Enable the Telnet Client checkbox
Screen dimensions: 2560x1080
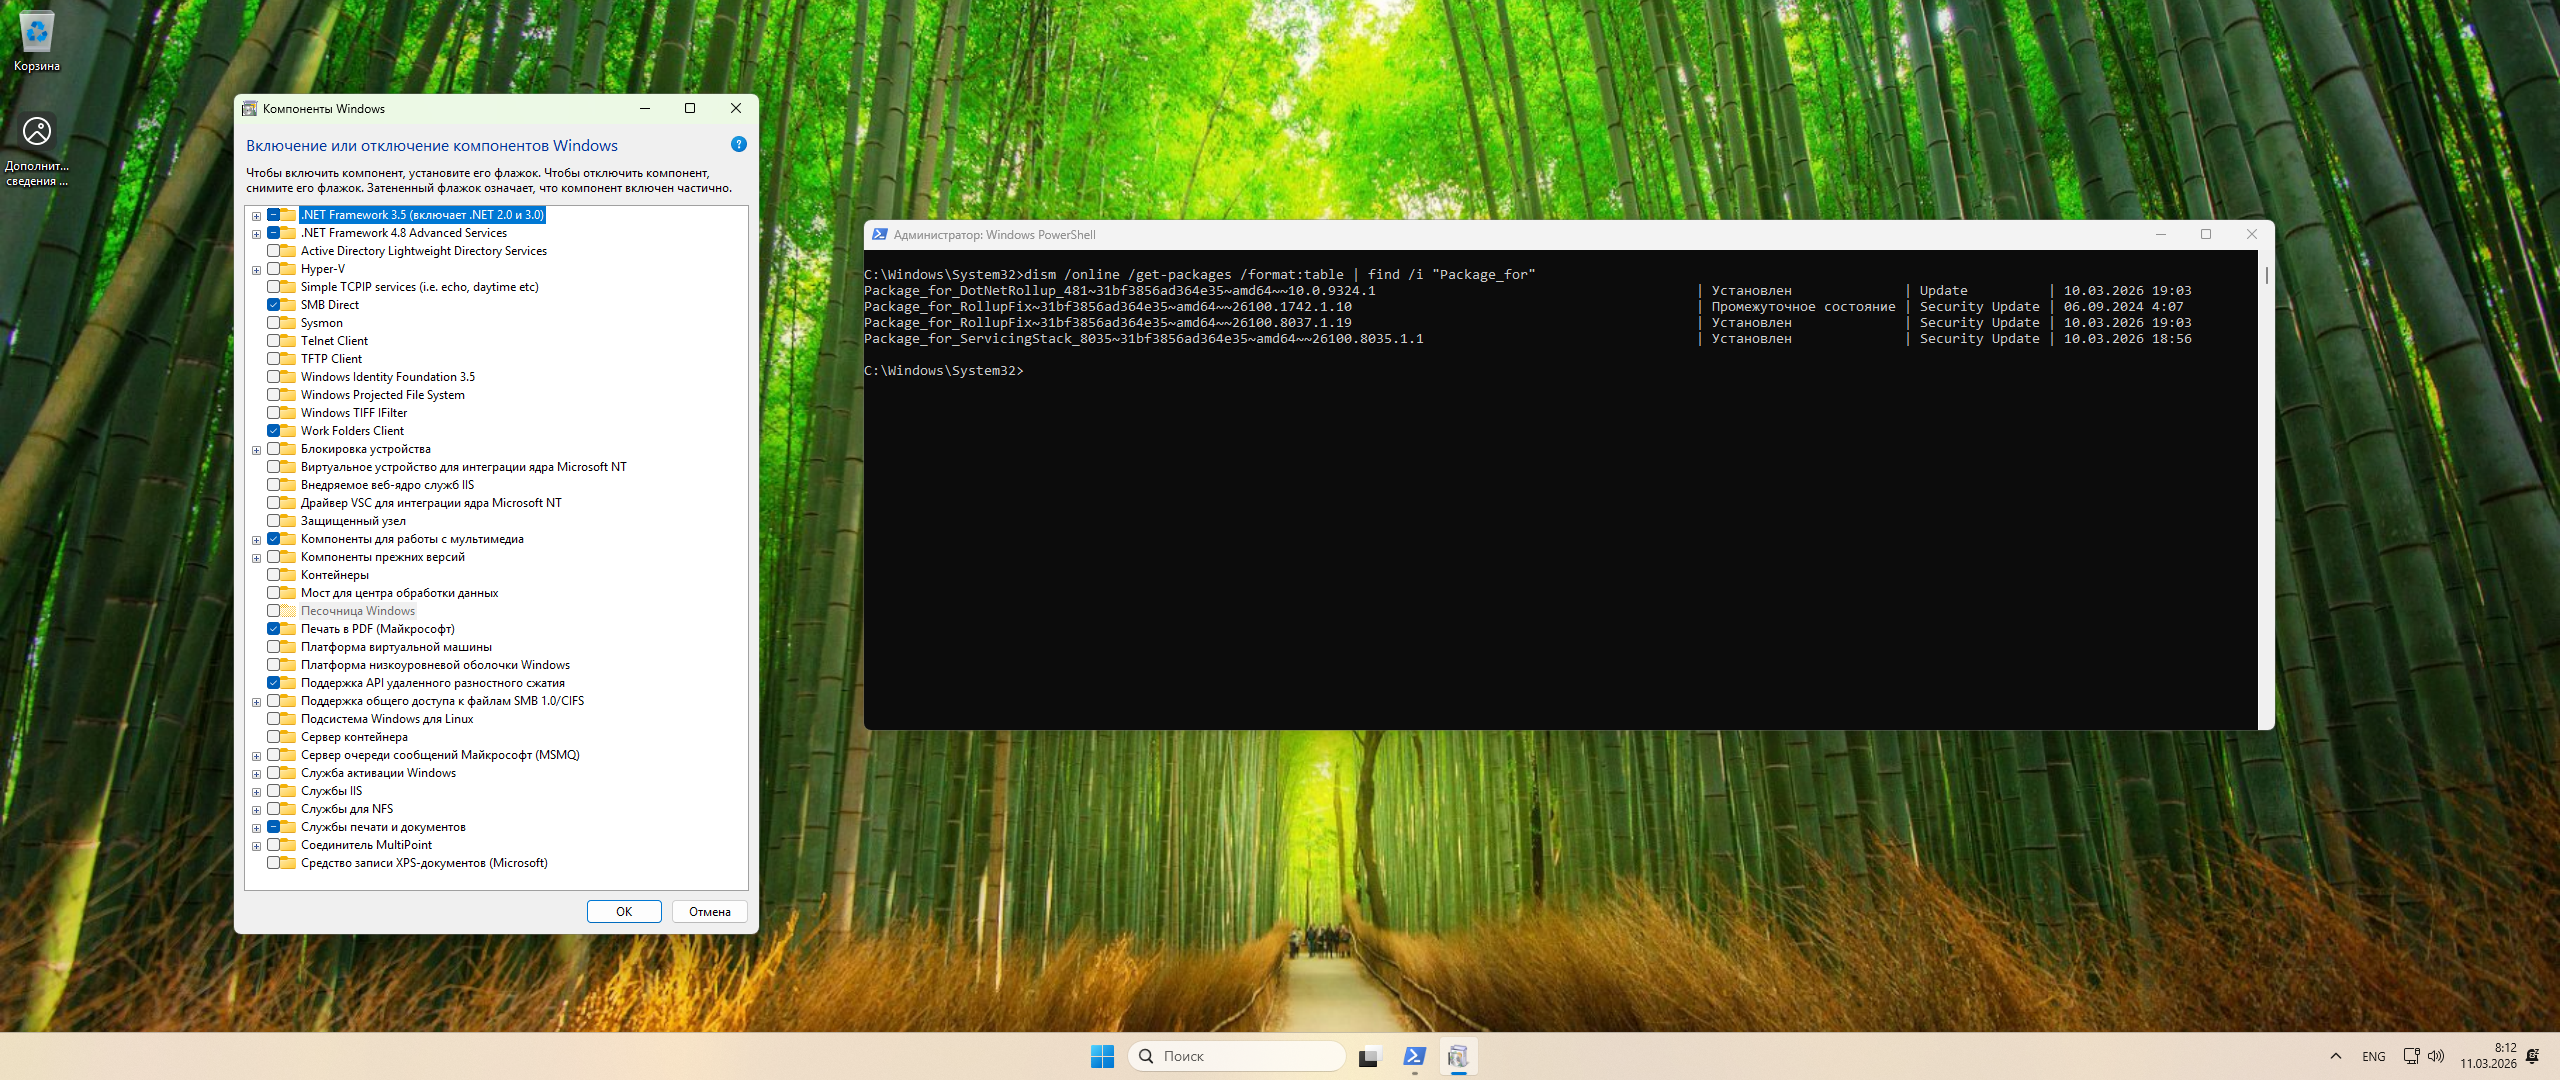(x=273, y=341)
